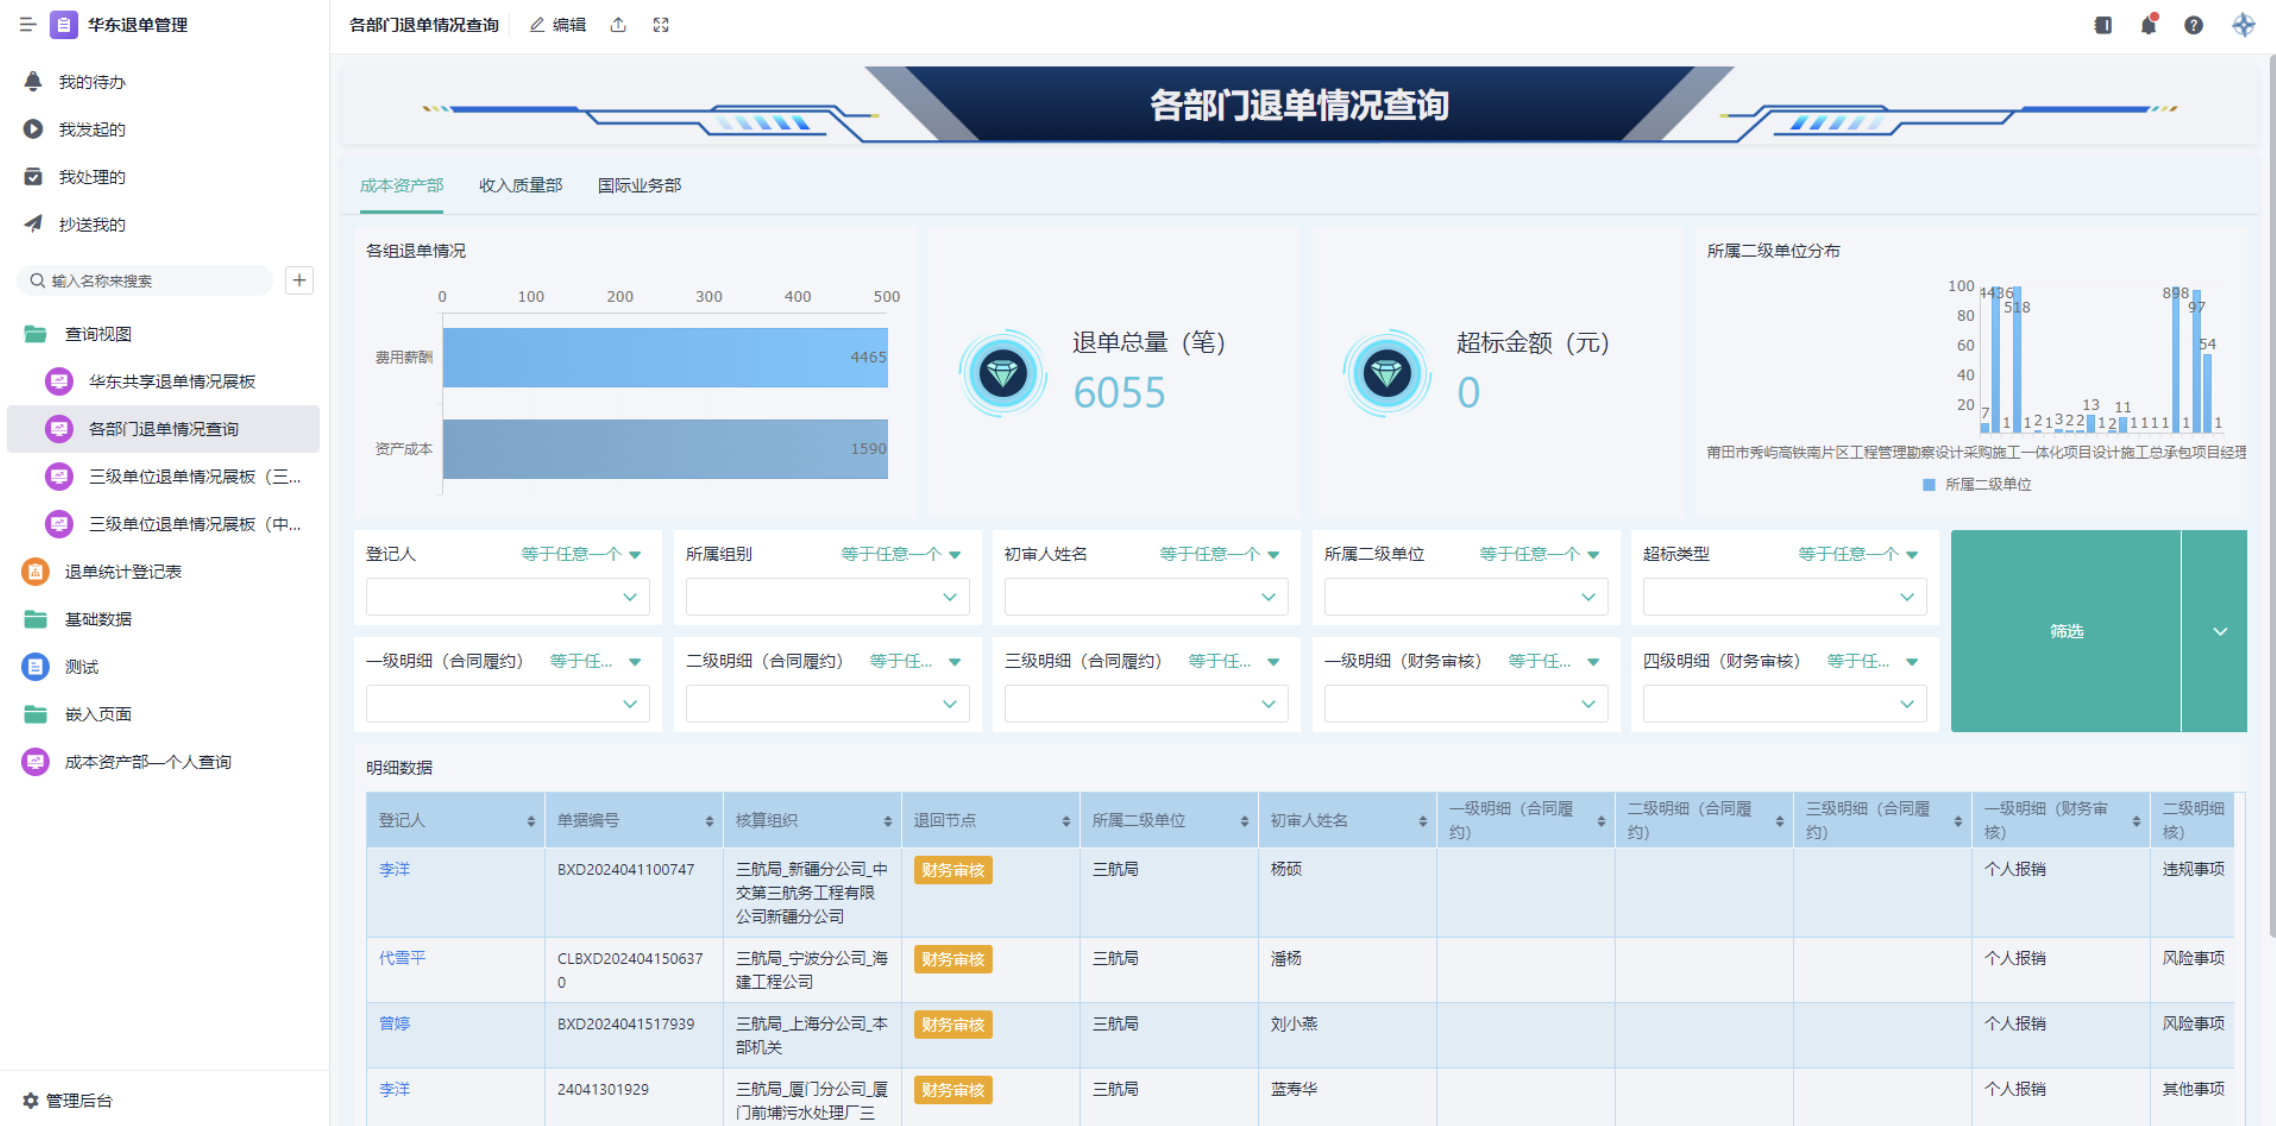Screen dimensions: 2276x1126
Task: Open the dark panel icon in top bar
Action: point(2103,25)
